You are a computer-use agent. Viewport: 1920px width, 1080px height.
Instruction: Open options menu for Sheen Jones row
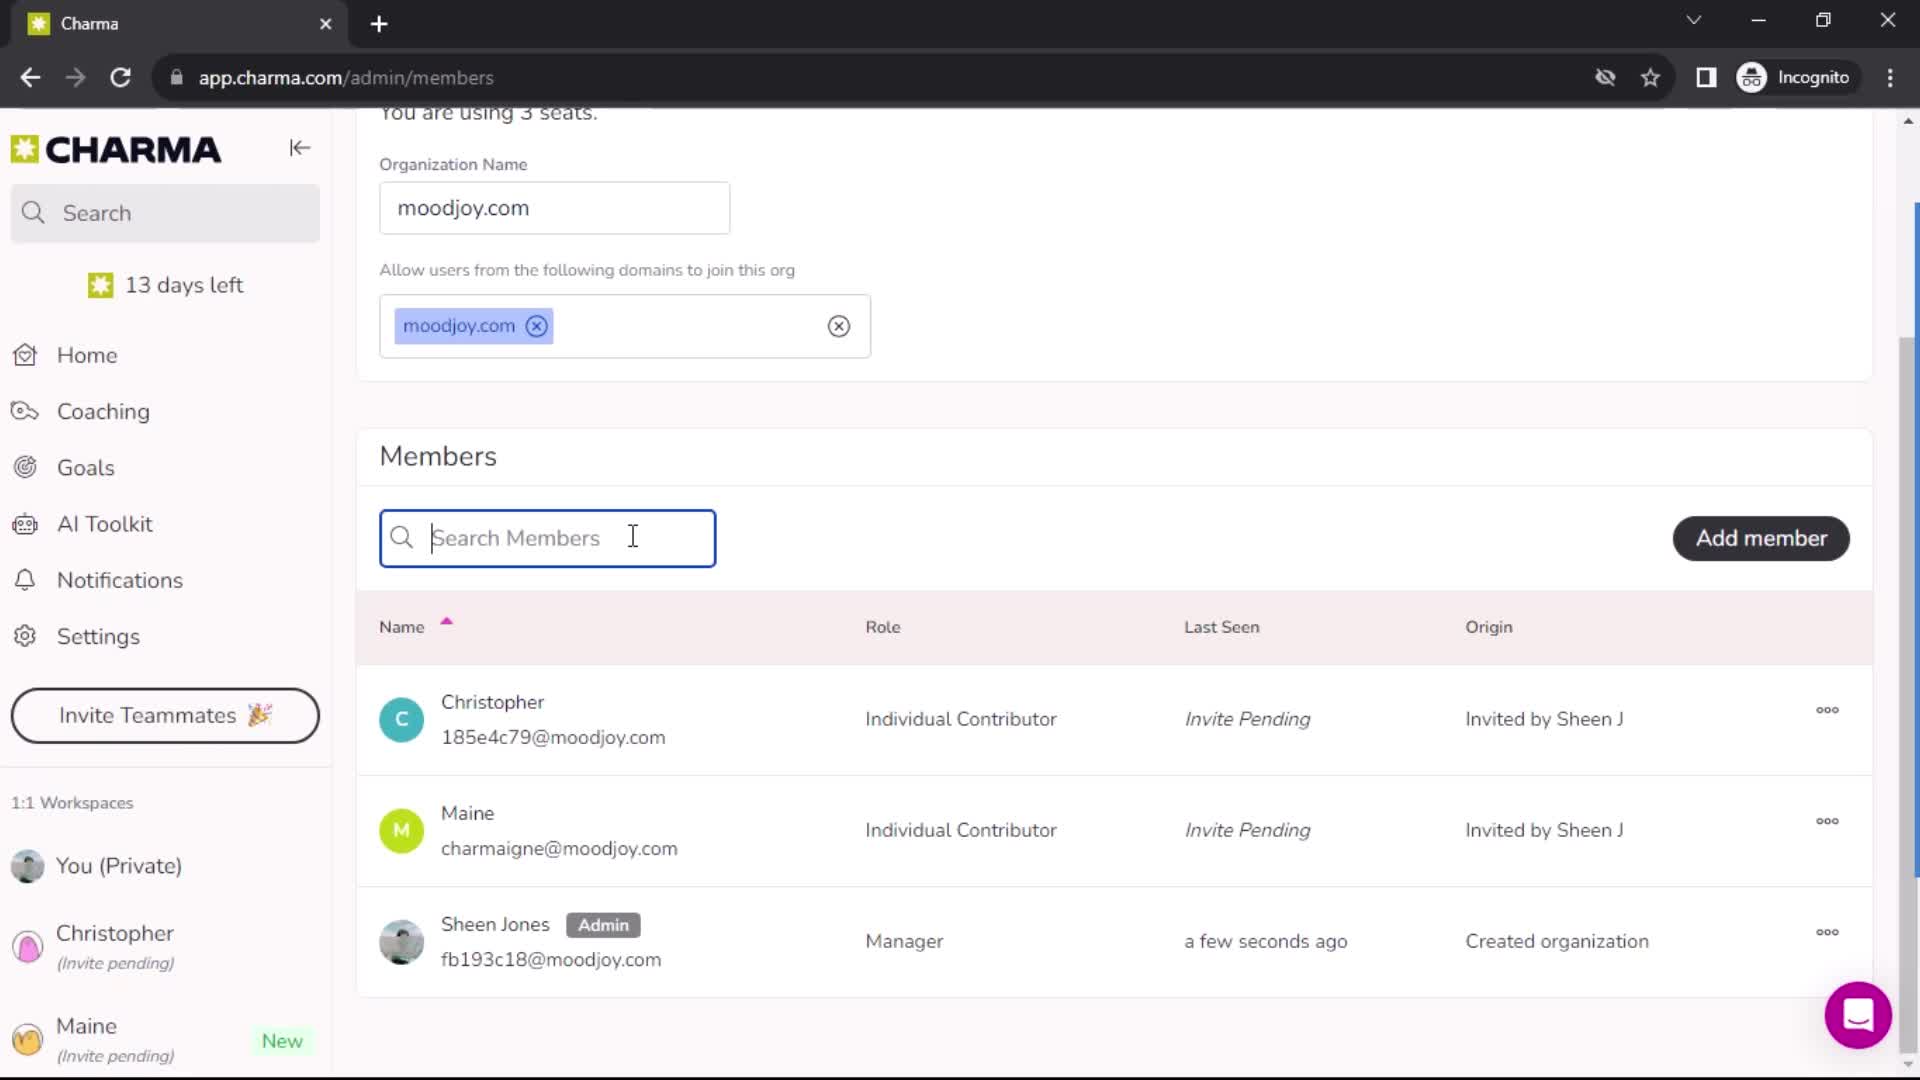coord(1827,932)
